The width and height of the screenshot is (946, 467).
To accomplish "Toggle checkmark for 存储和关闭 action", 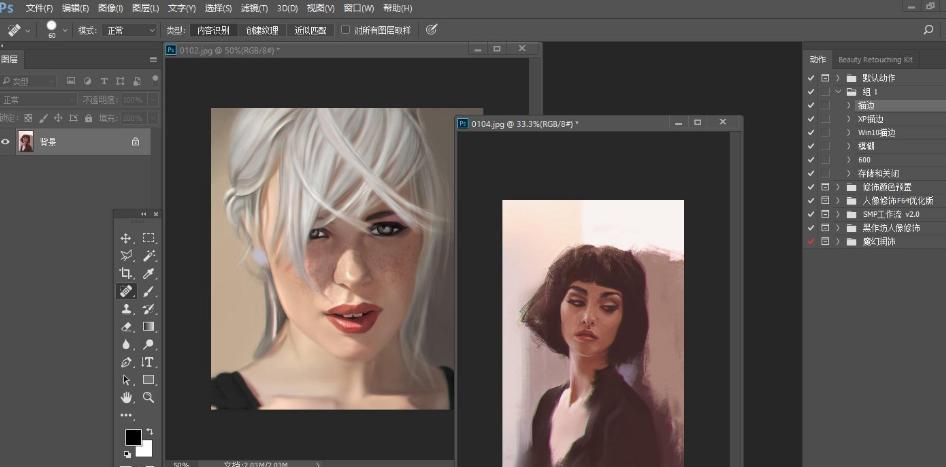I will pos(810,173).
